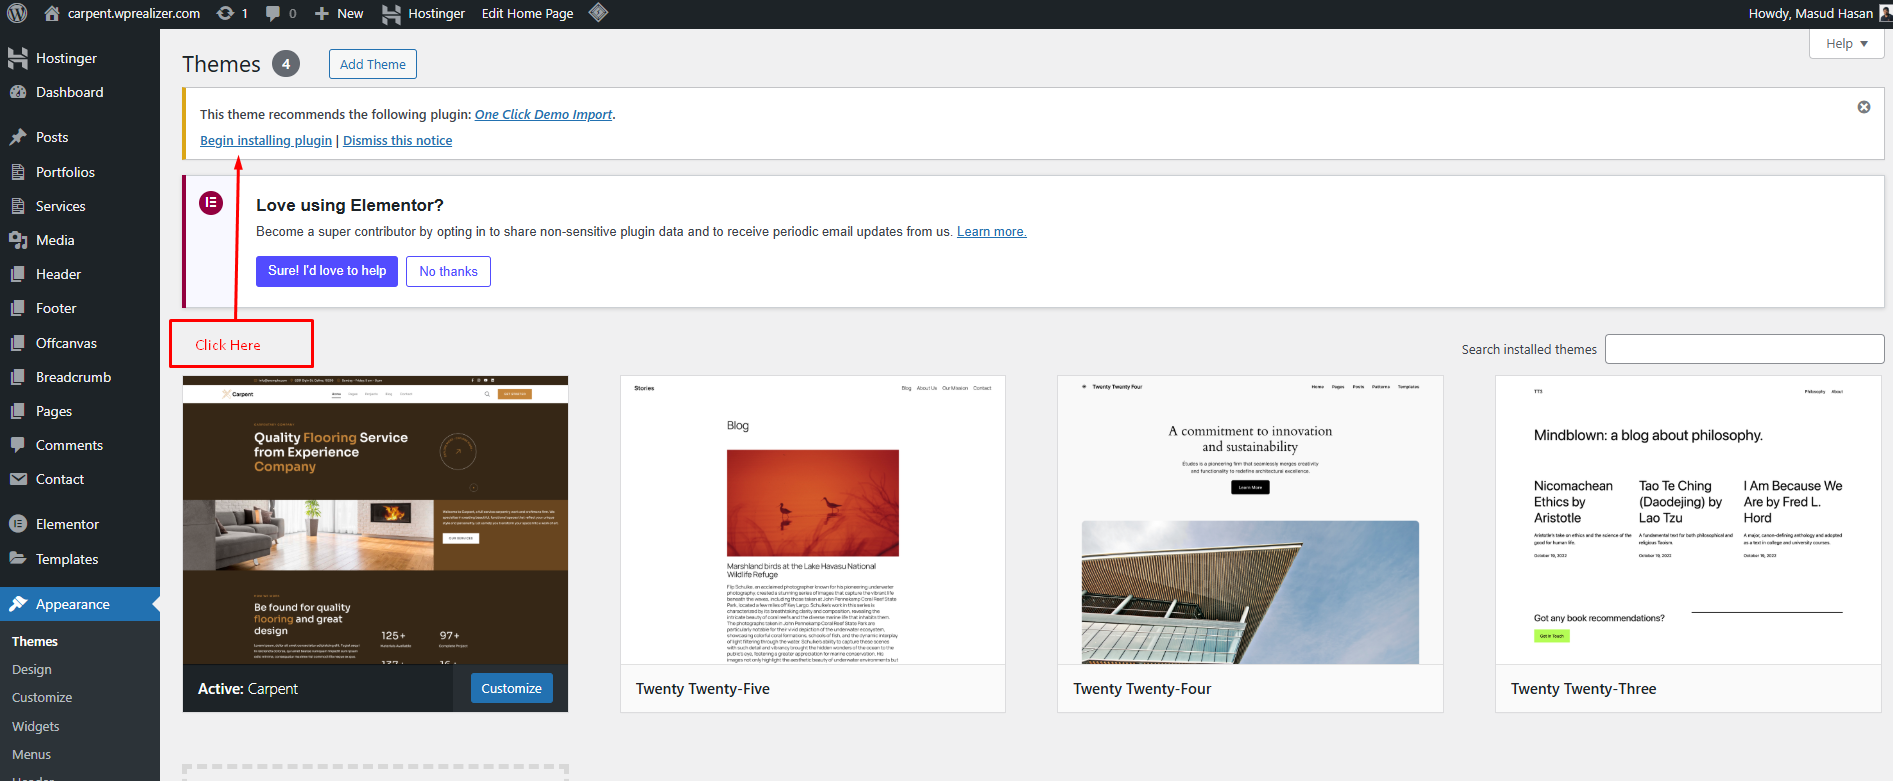
Task: Click the Elementor logo in notice
Action: (x=211, y=203)
